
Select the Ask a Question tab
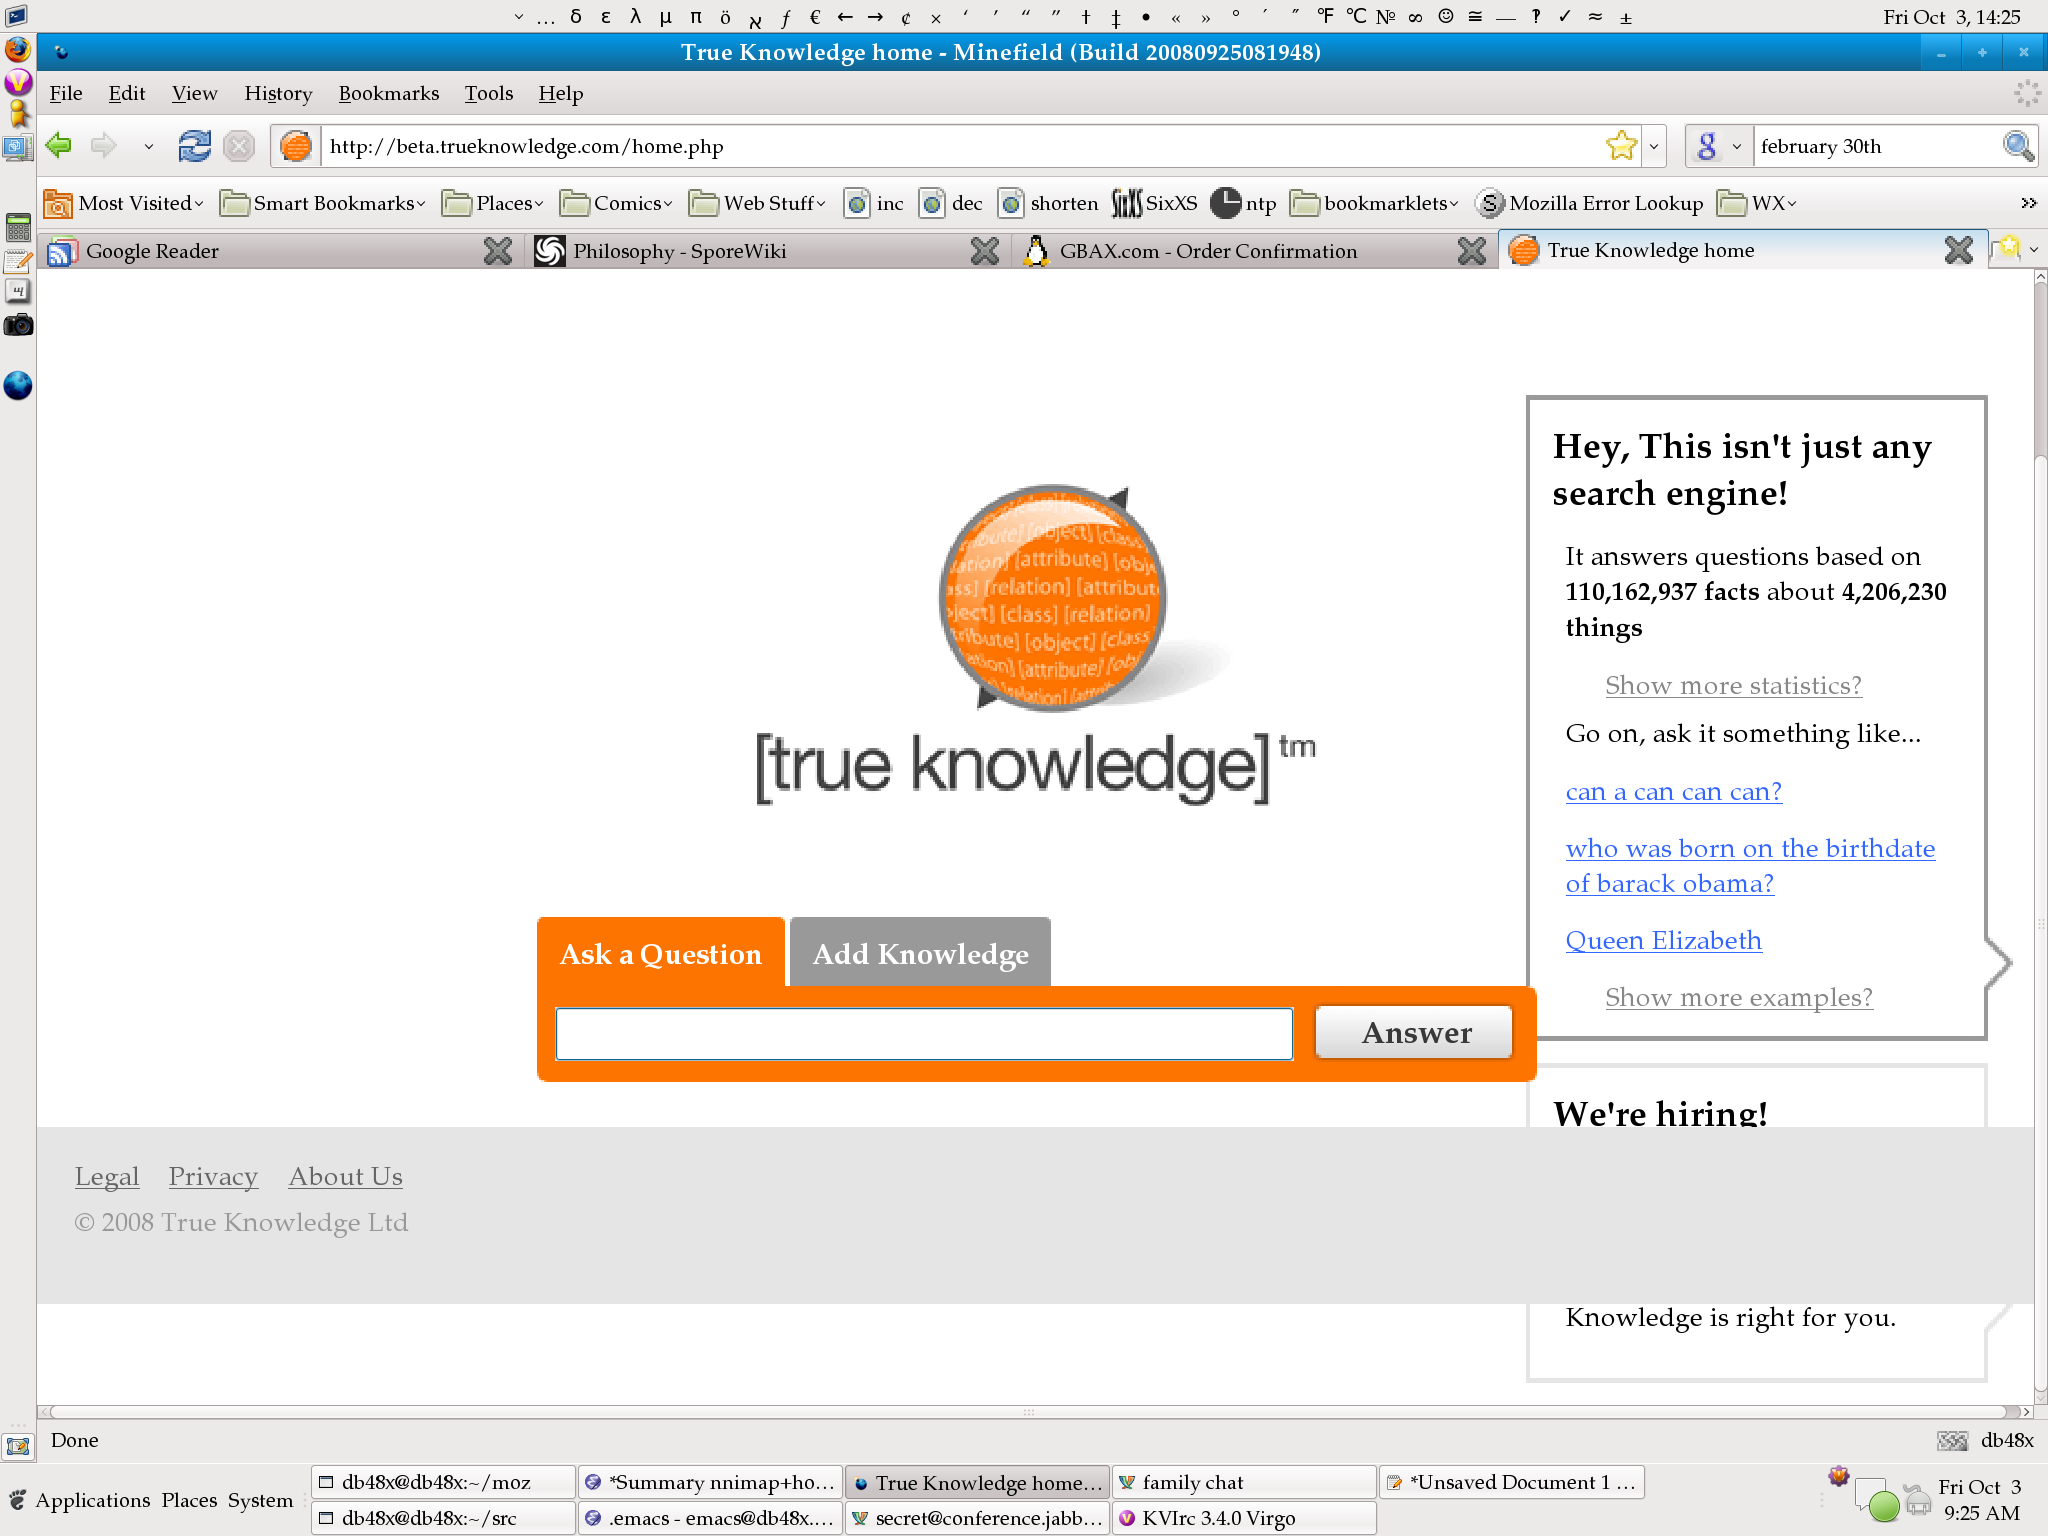tap(661, 953)
